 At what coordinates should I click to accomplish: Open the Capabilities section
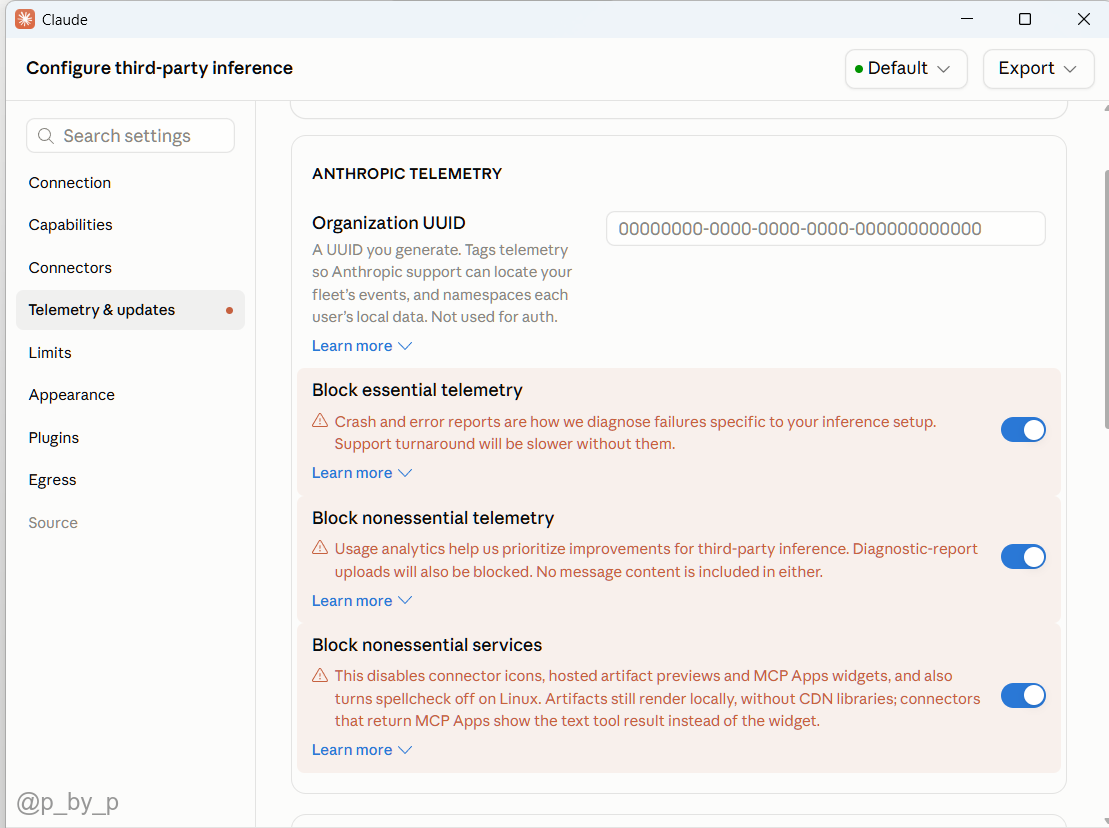click(130, 225)
